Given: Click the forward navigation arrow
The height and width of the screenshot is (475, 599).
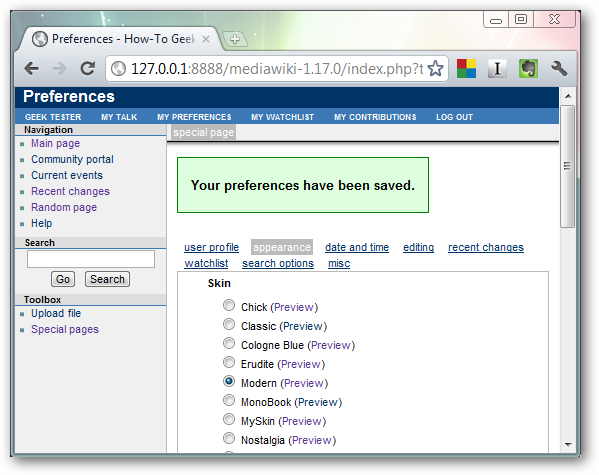Looking at the screenshot, I should pos(59,69).
